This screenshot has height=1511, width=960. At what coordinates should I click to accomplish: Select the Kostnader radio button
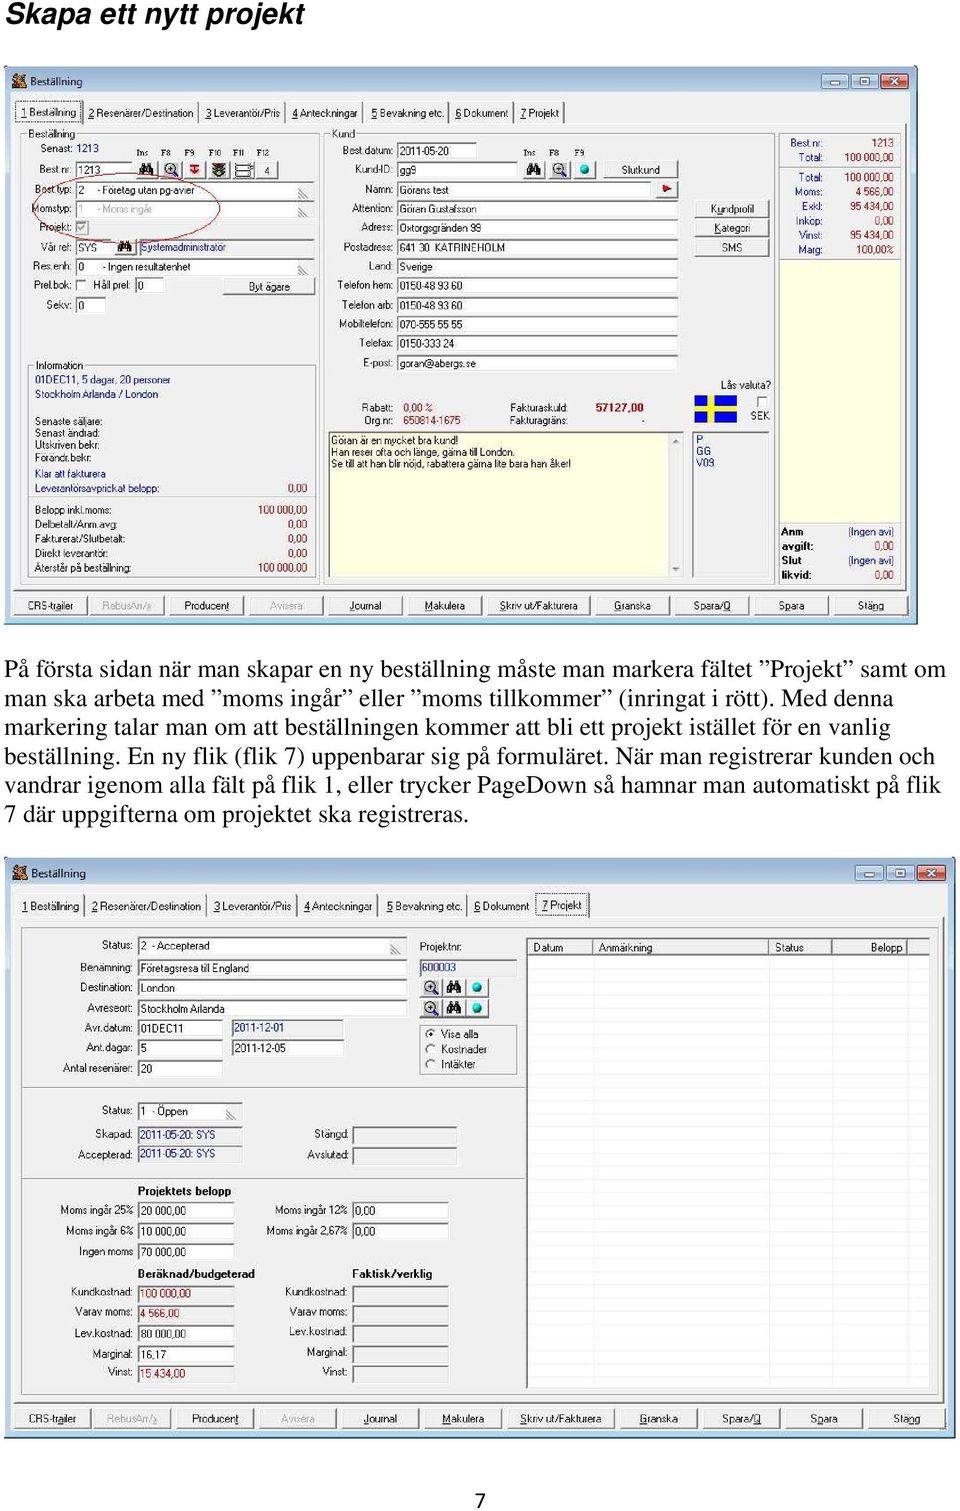pyautogui.click(x=431, y=1049)
